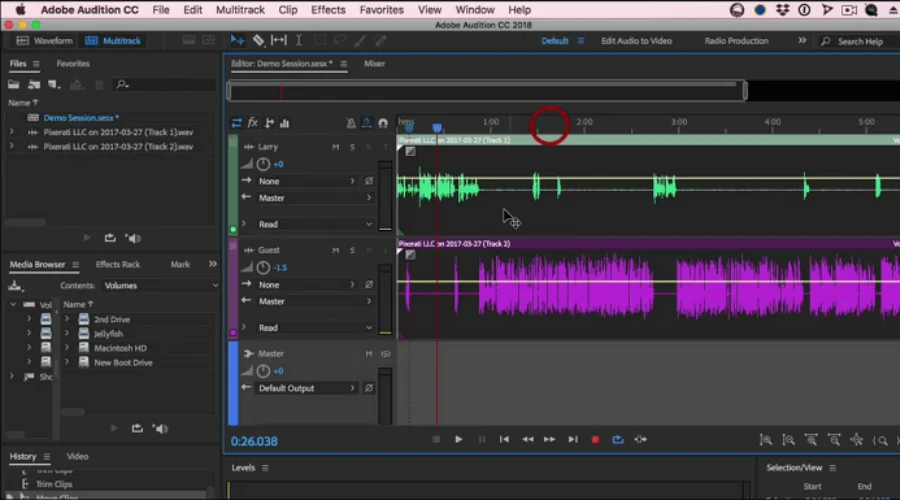Switch to Waveform view

click(x=45, y=41)
